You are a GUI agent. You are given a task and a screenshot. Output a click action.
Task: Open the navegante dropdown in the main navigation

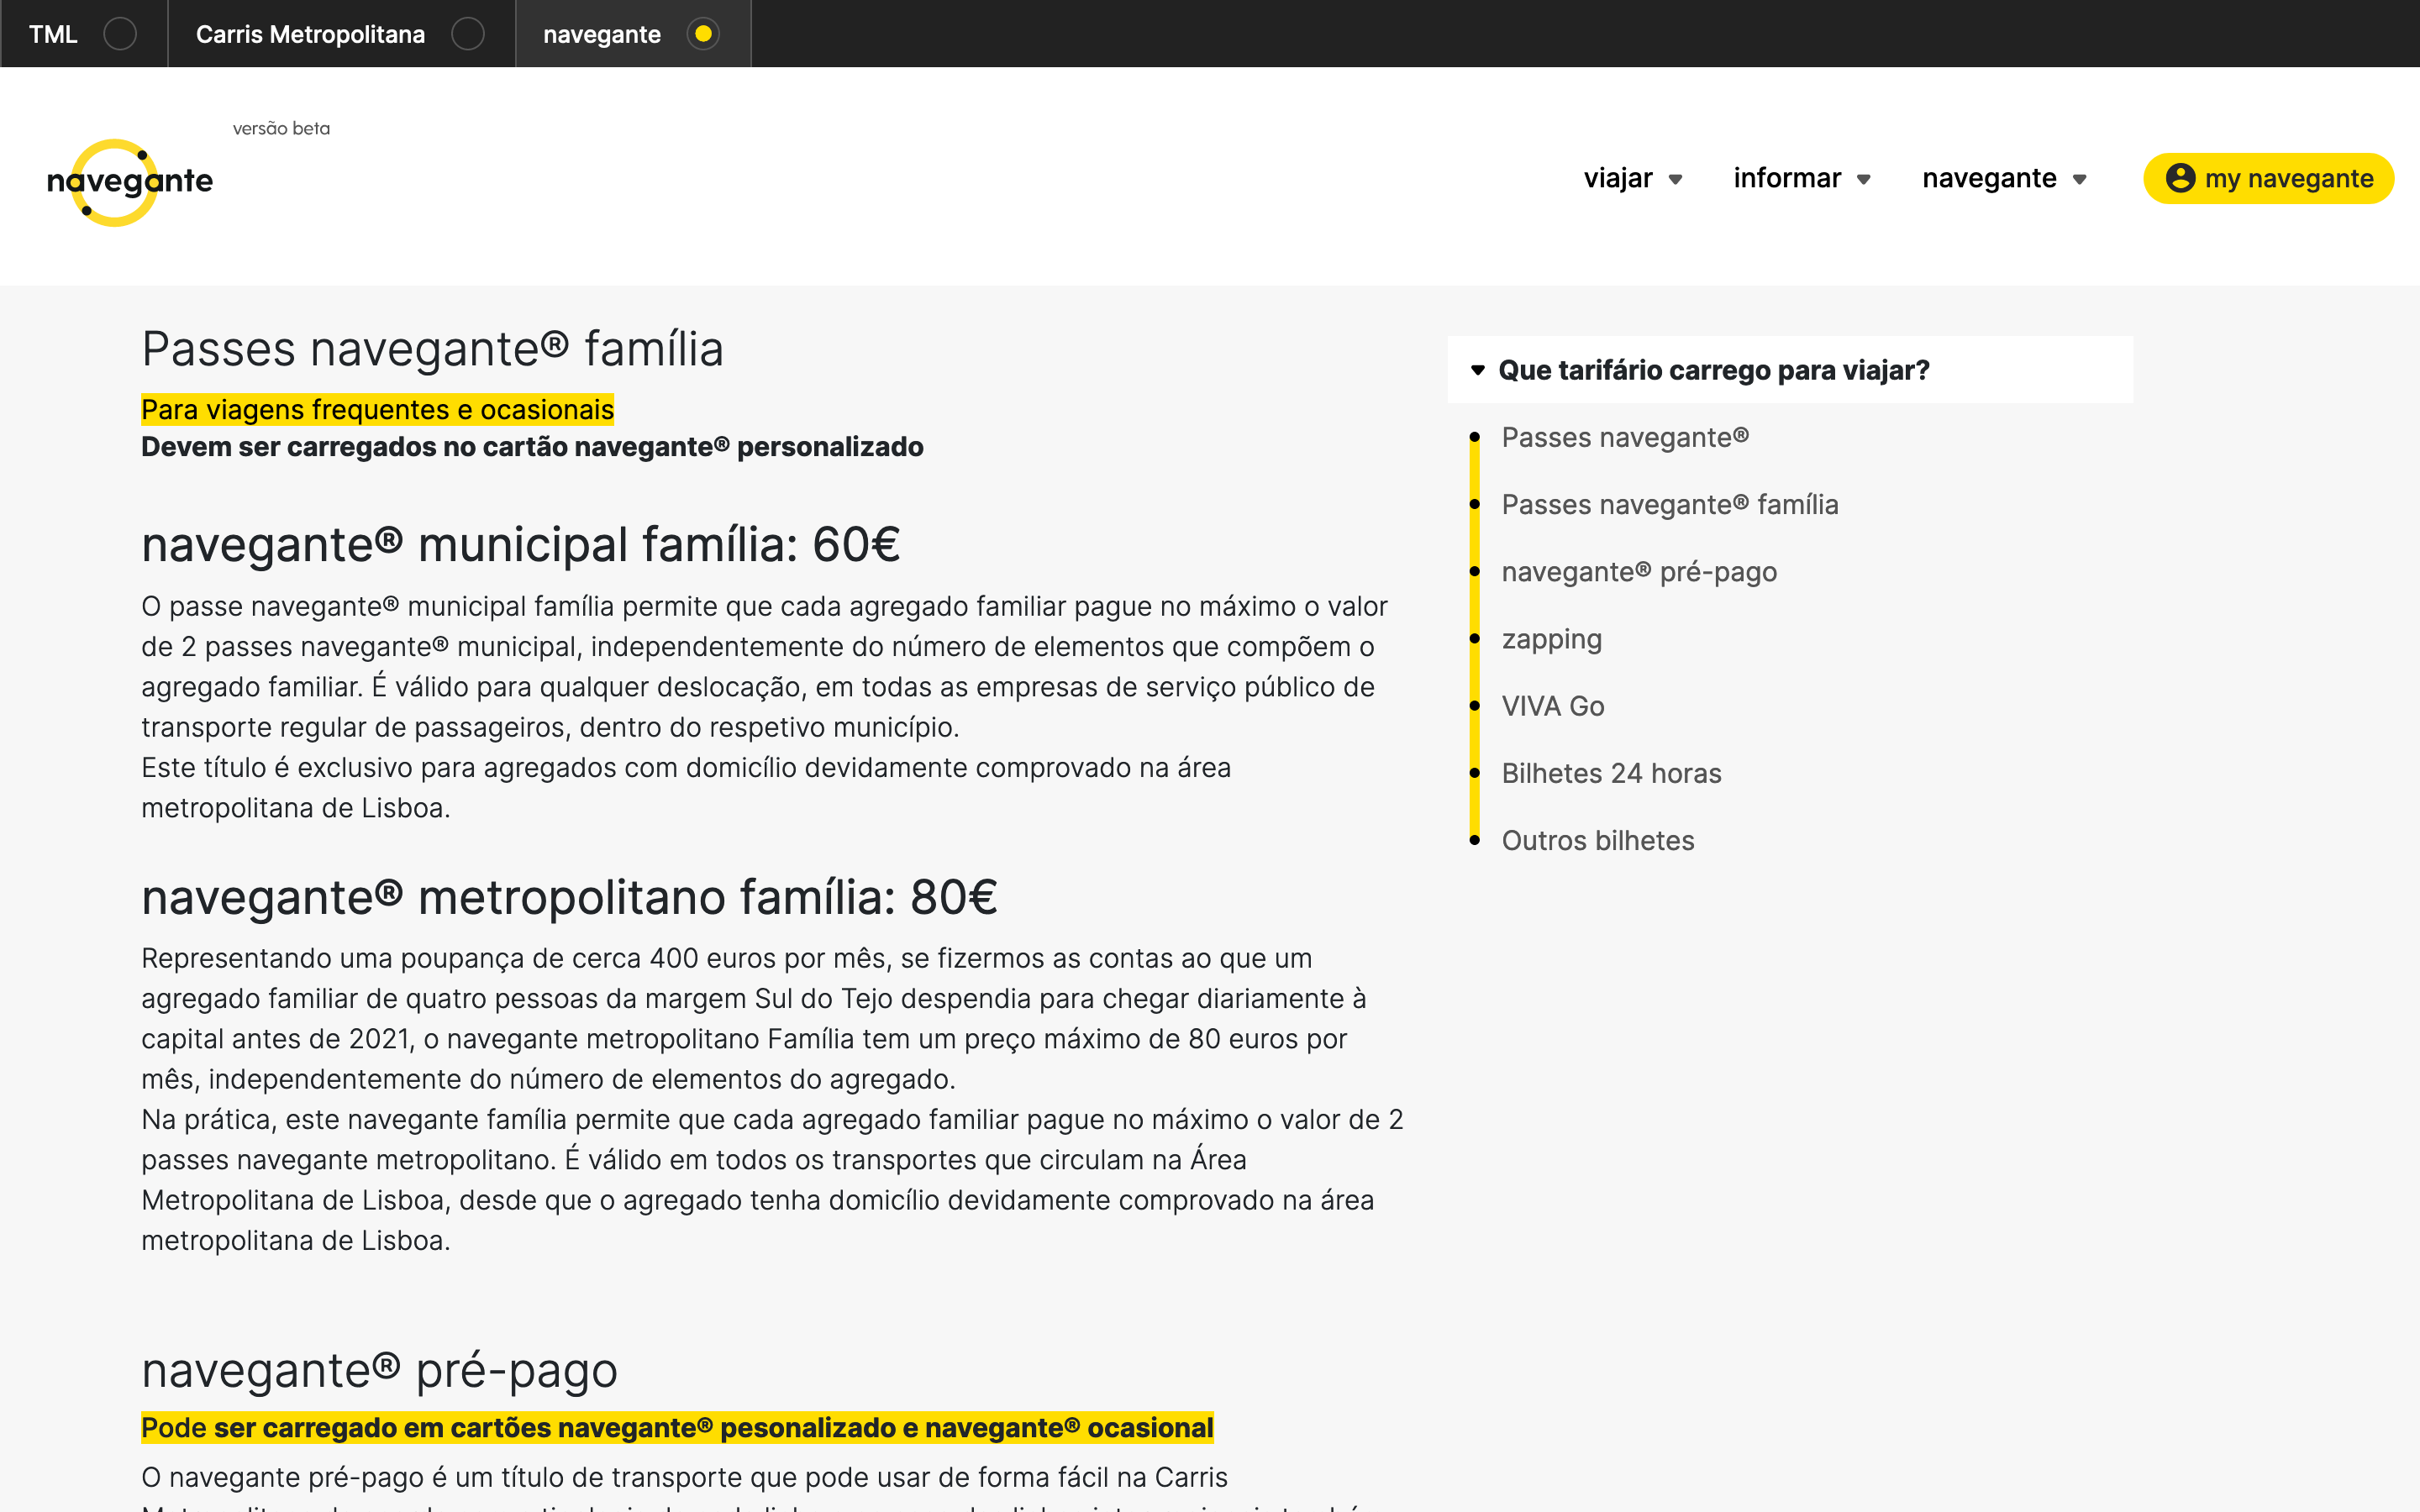pyautogui.click(x=2004, y=179)
